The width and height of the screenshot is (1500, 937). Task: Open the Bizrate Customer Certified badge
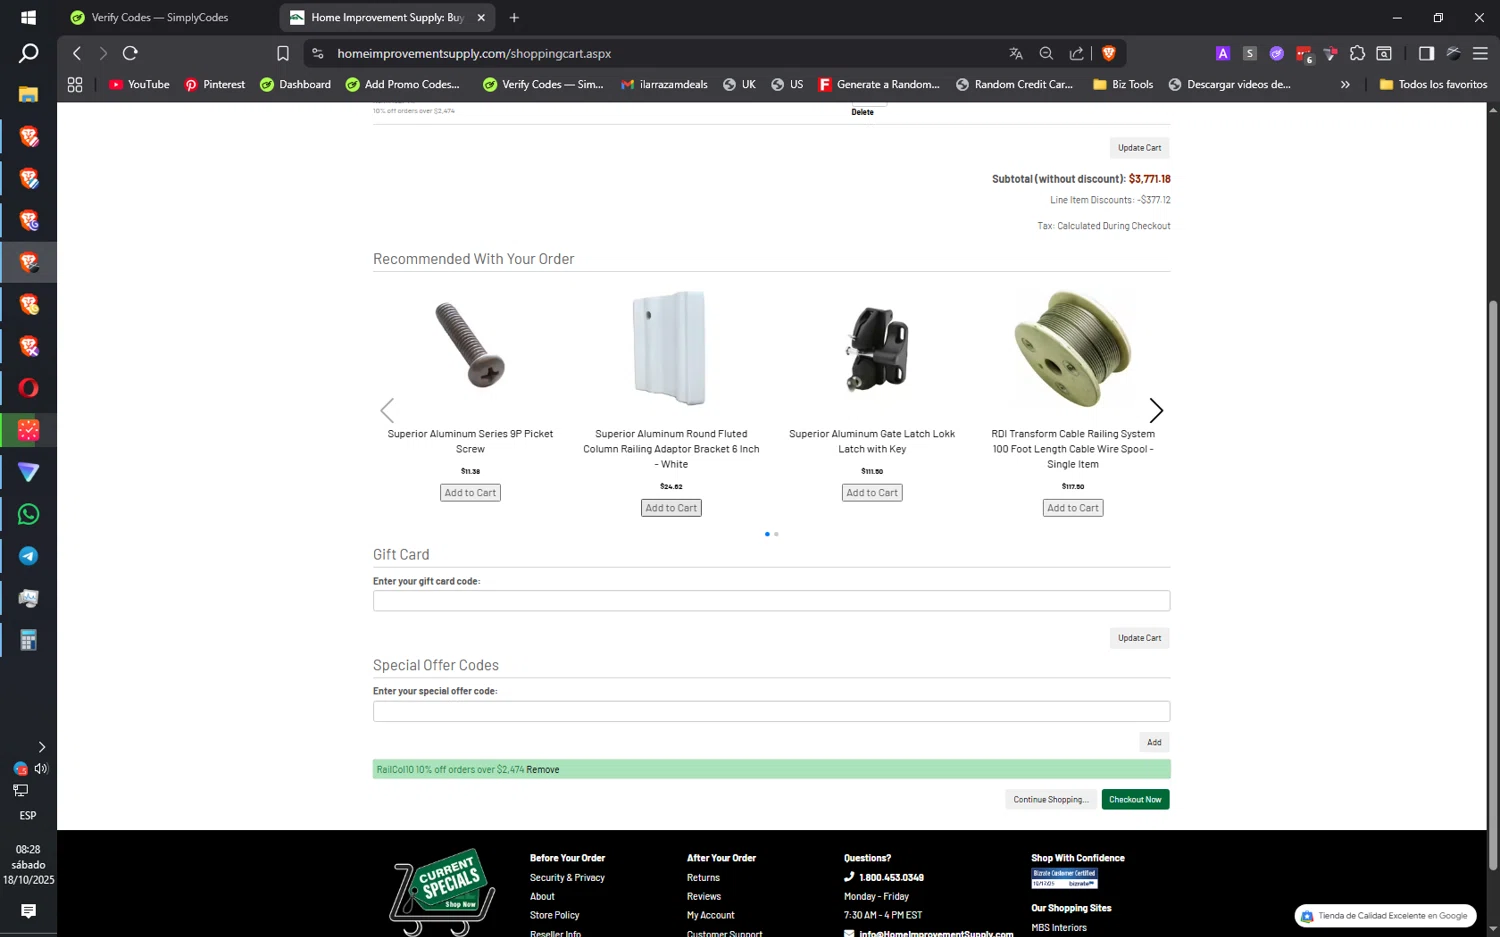[1064, 878]
